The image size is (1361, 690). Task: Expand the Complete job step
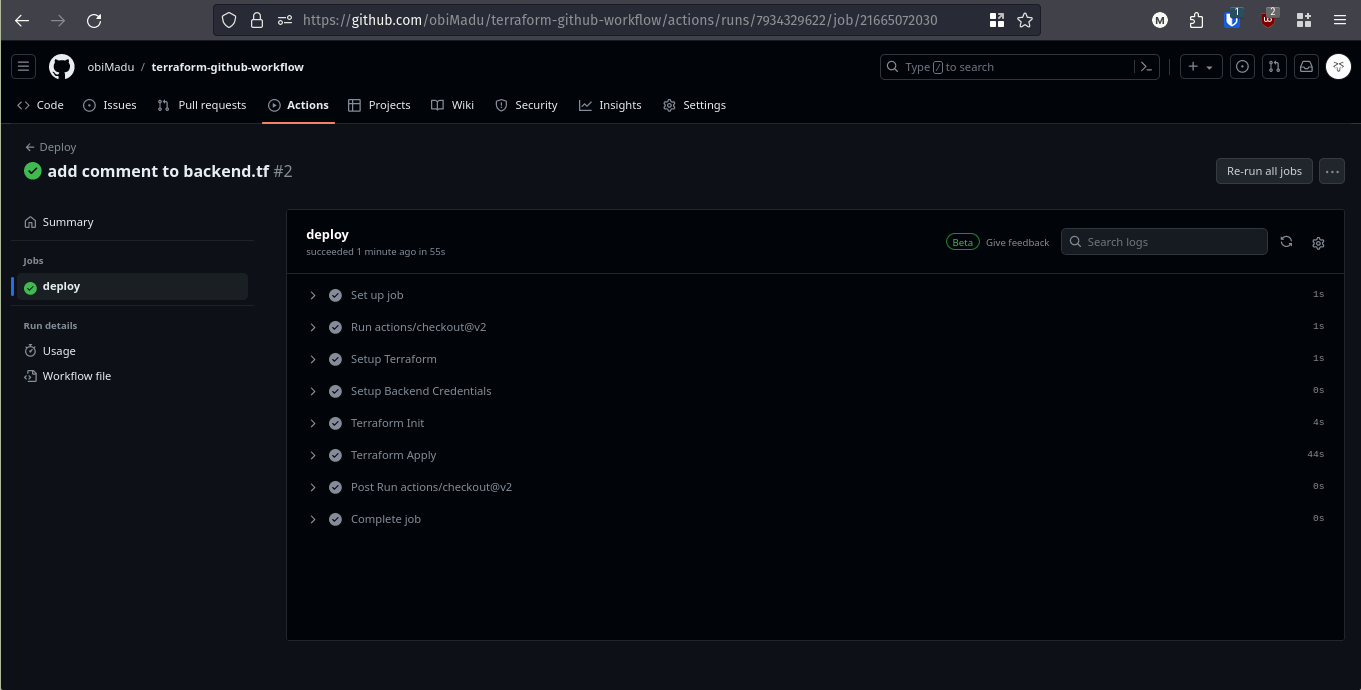coord(313,519)
